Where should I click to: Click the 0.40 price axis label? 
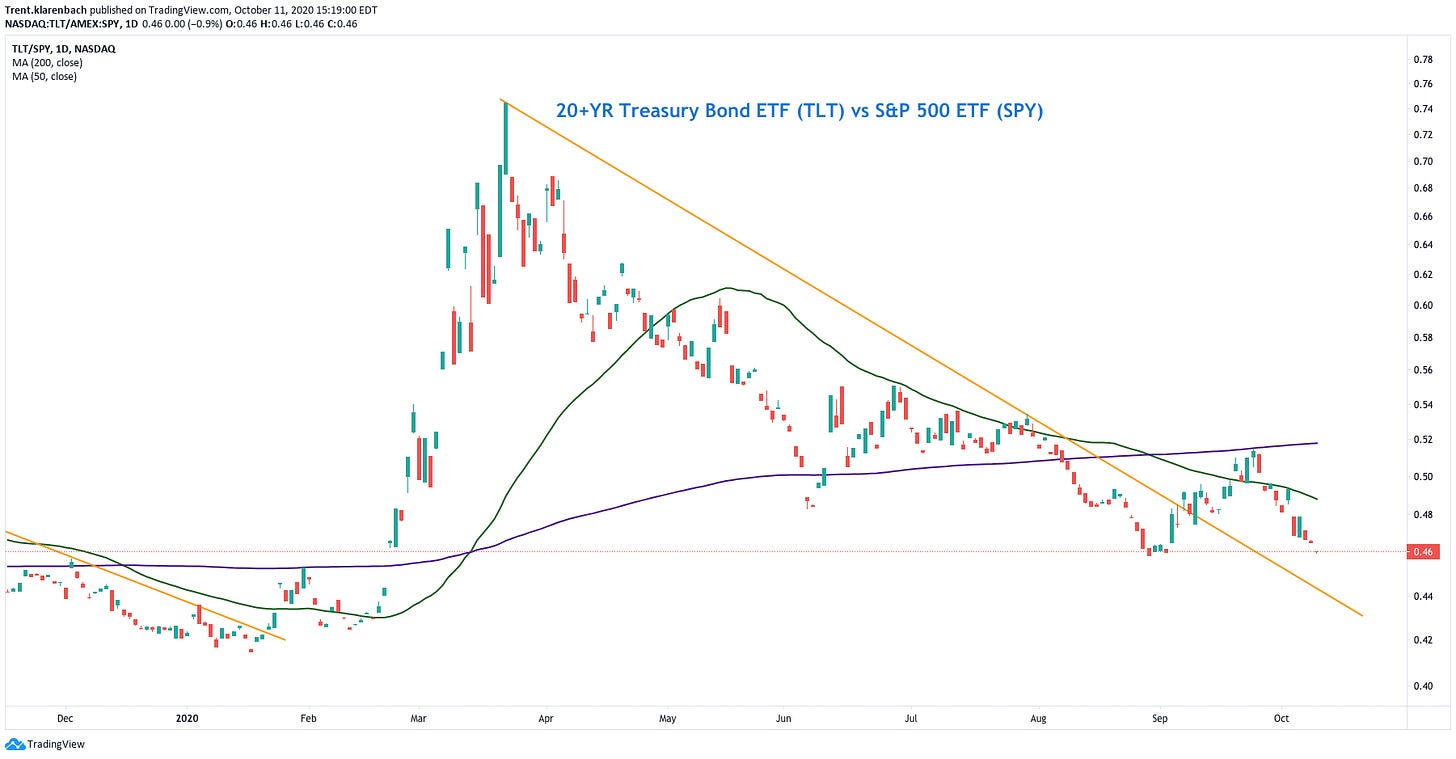[1424, 685]
